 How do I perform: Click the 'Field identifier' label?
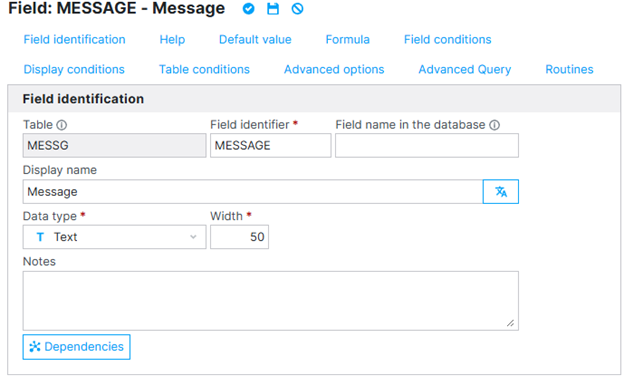(x=250, y=125)
